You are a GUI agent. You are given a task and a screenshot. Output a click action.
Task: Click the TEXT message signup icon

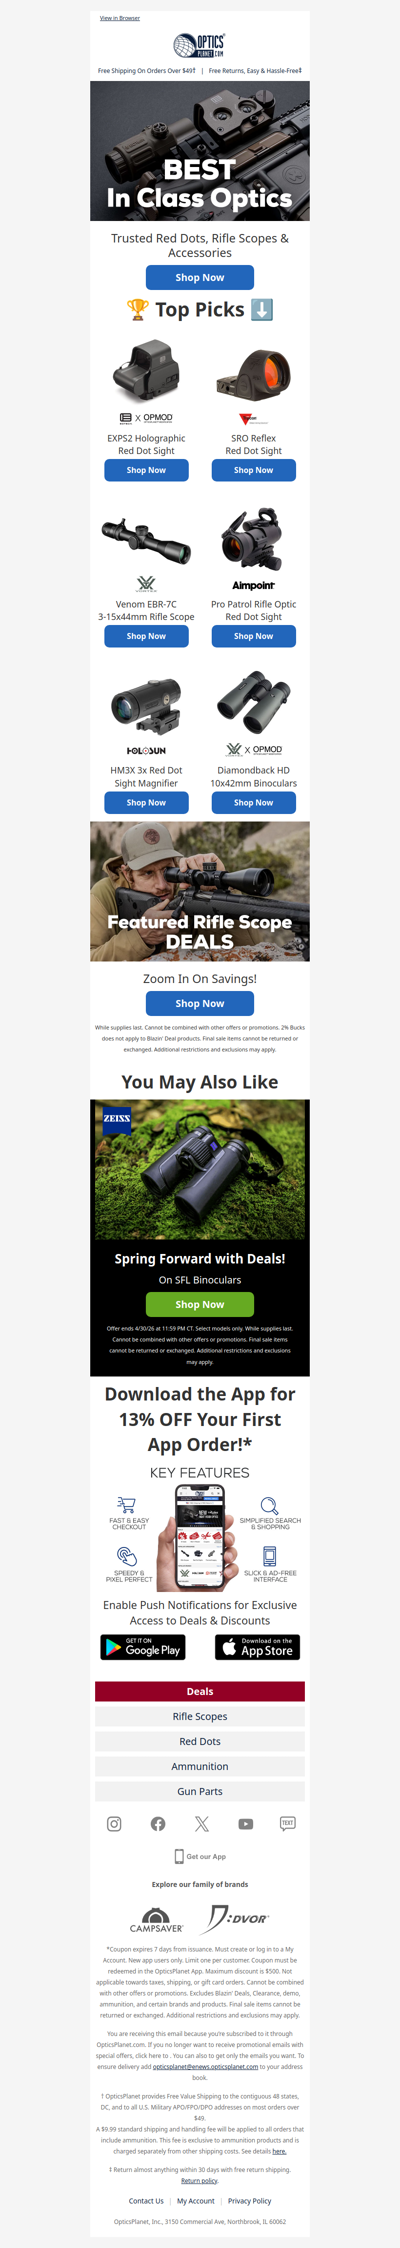pos(288,1824)
